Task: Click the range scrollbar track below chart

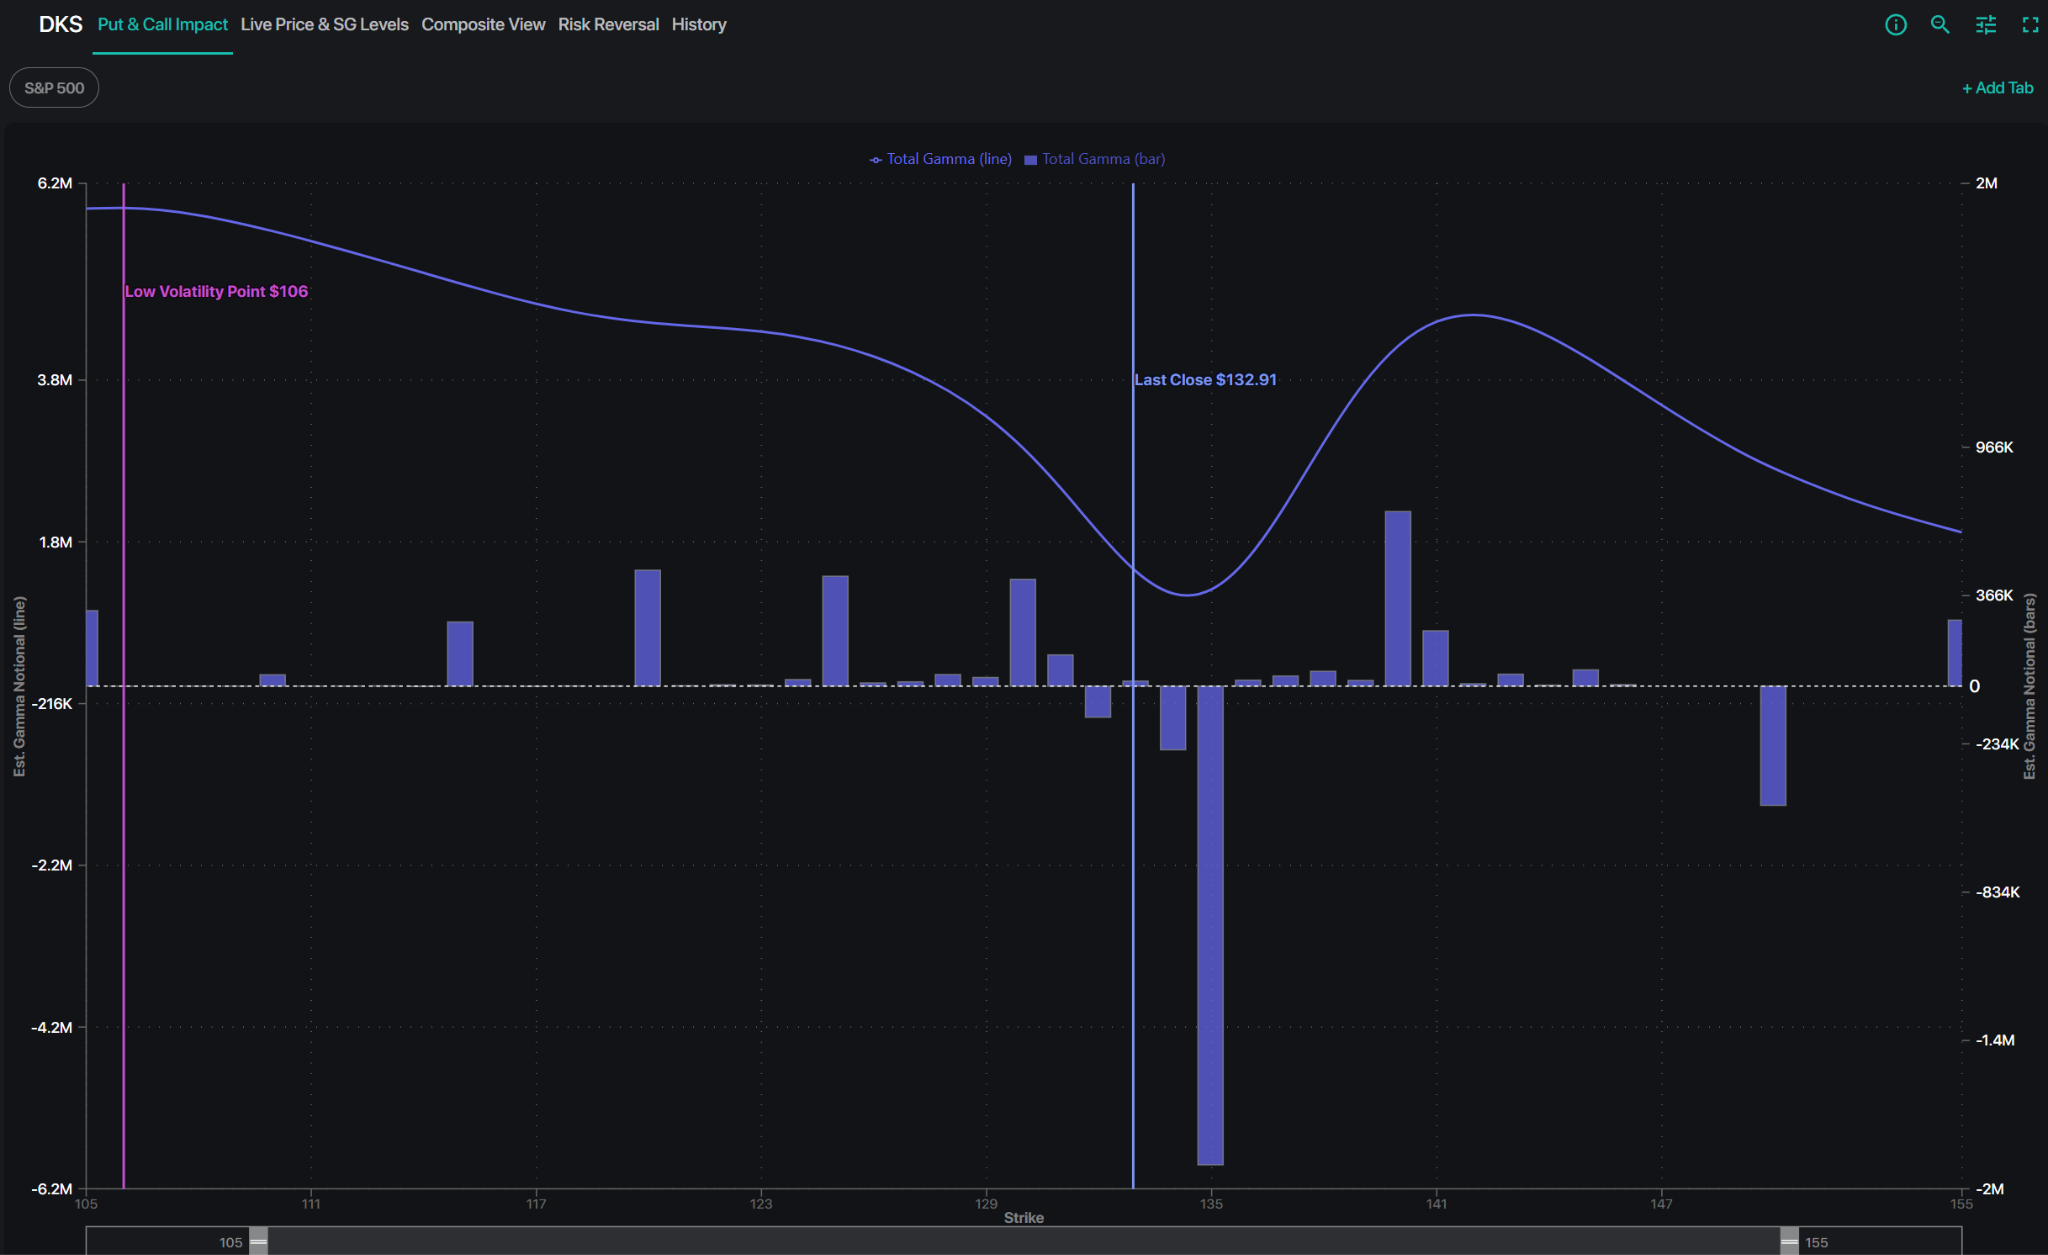Action: pyautogui.click(x=1024, y=1242)
